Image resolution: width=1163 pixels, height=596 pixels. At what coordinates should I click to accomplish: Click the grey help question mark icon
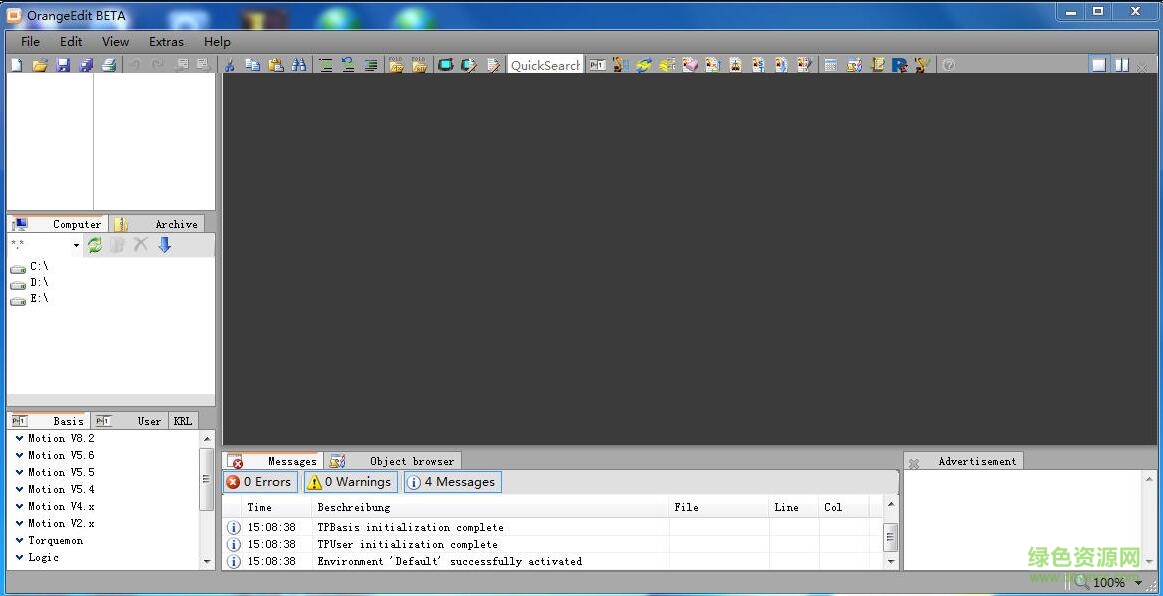pyautogui.click(x=948, y=65)
